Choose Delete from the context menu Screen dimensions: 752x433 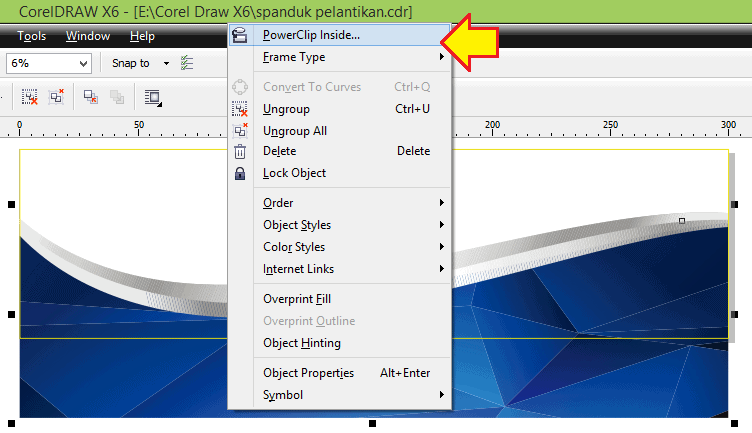click(340, 151)
